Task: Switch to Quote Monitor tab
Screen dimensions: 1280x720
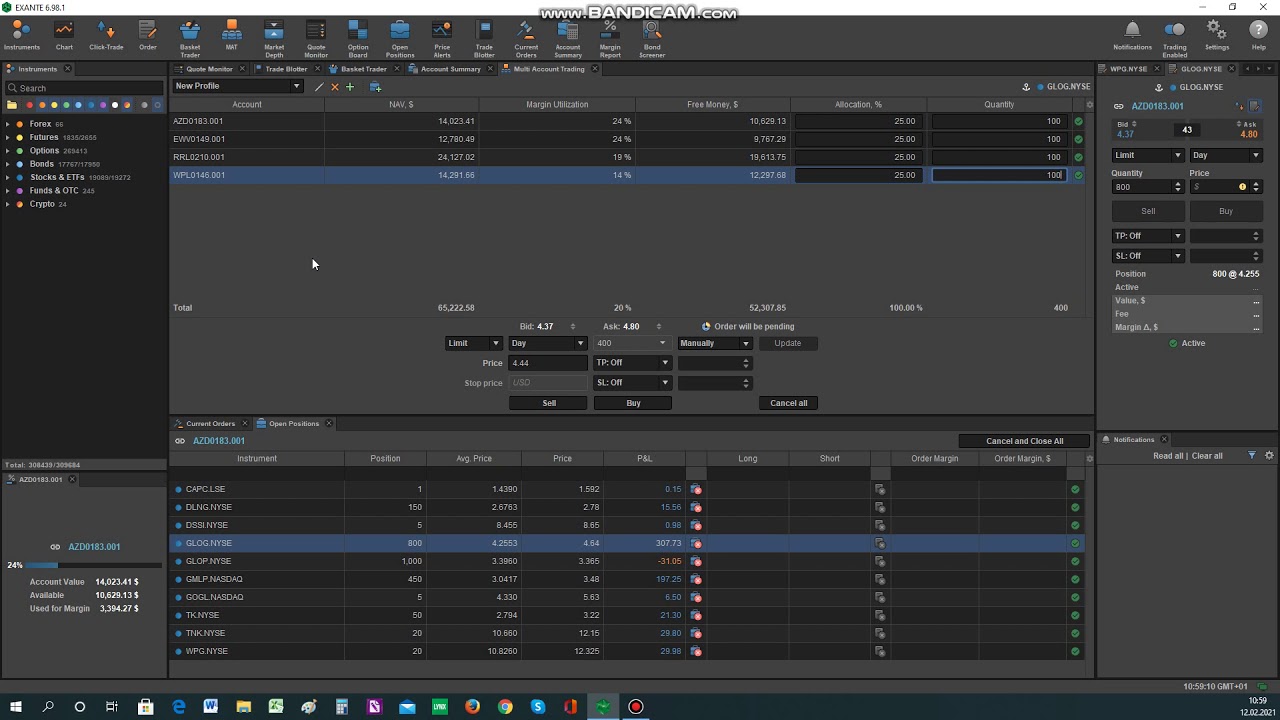Action: [x=209, y=69]
